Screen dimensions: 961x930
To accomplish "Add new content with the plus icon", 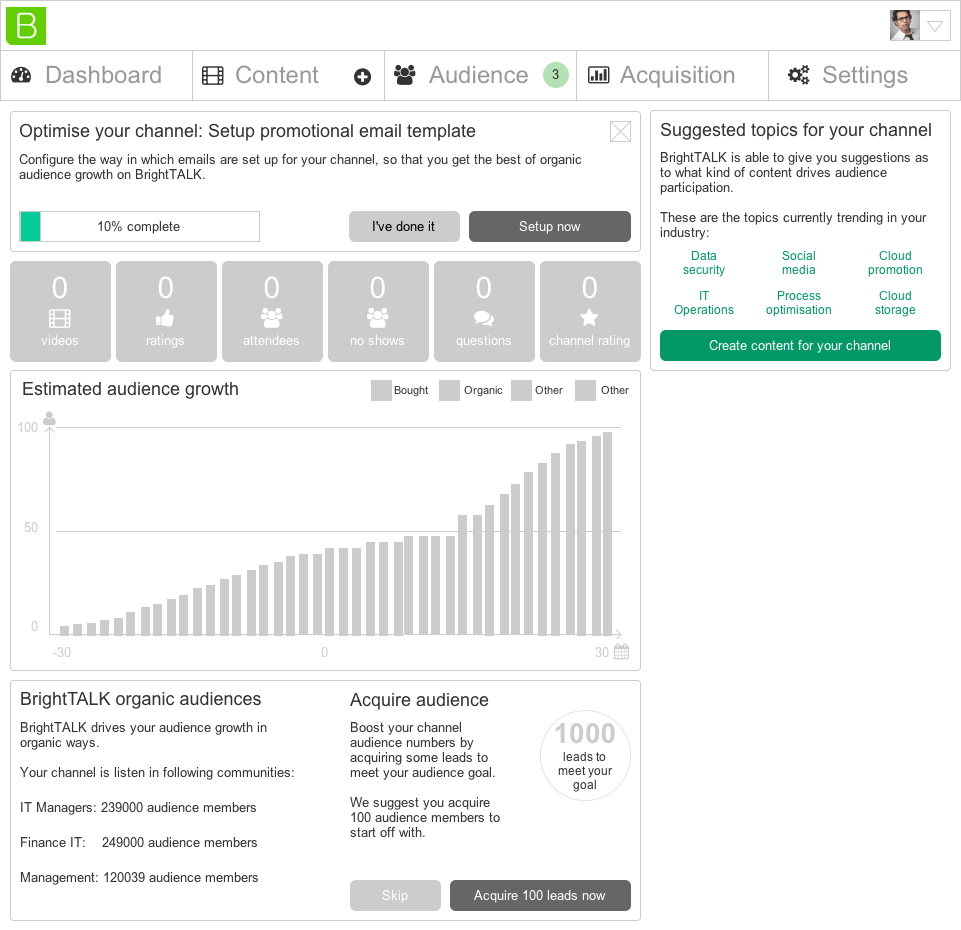I will pyautogui.click(x=362, y=77).
